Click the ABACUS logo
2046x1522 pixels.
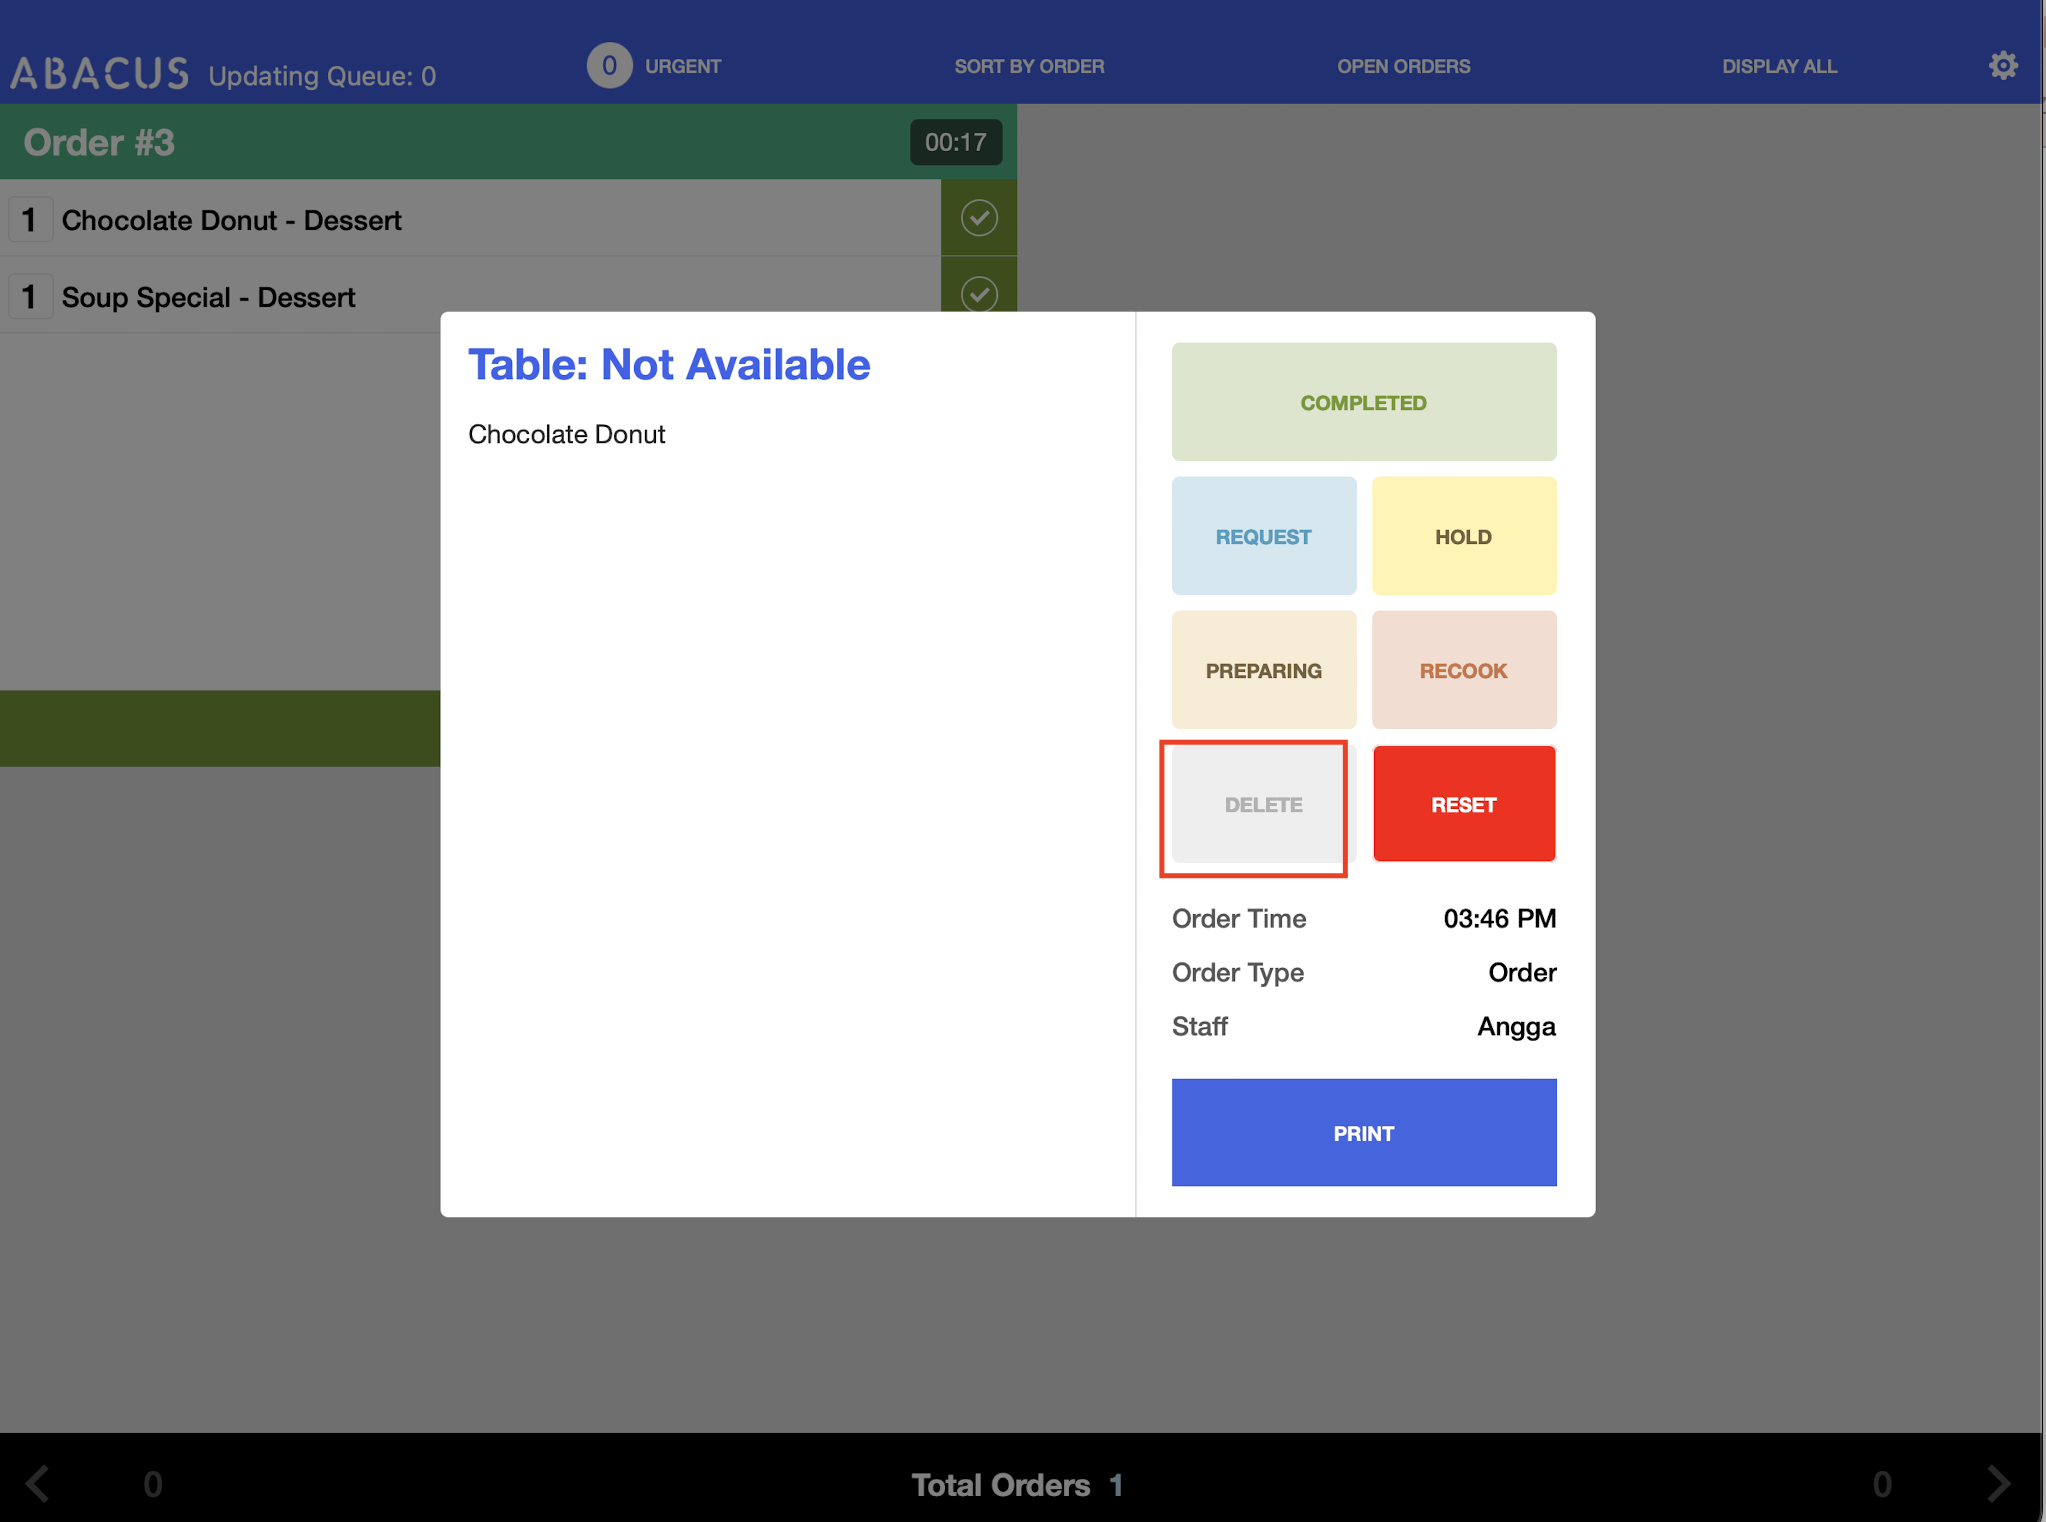[99, 73]
